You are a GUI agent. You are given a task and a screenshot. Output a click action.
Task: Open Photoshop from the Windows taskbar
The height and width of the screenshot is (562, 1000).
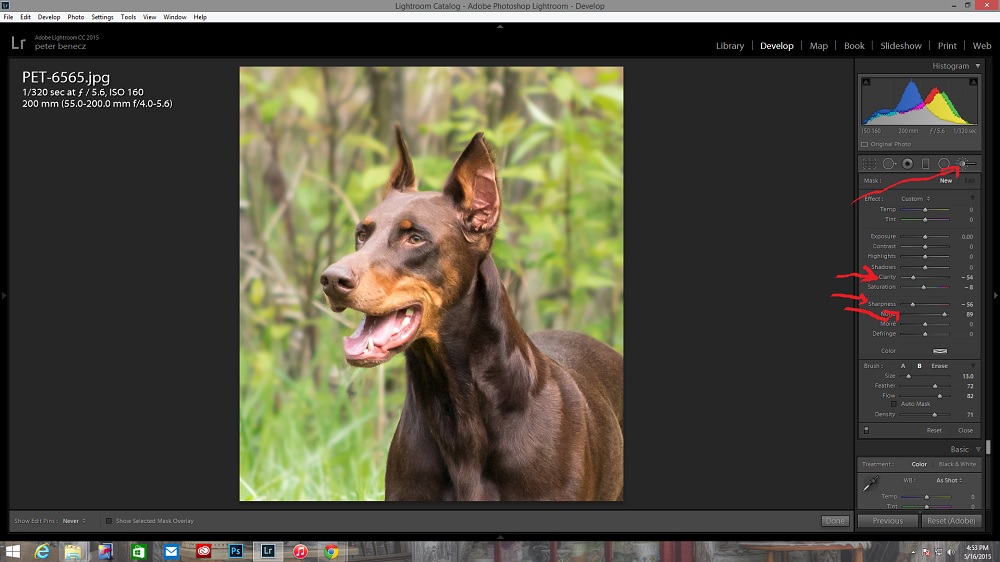pos(236,551)
